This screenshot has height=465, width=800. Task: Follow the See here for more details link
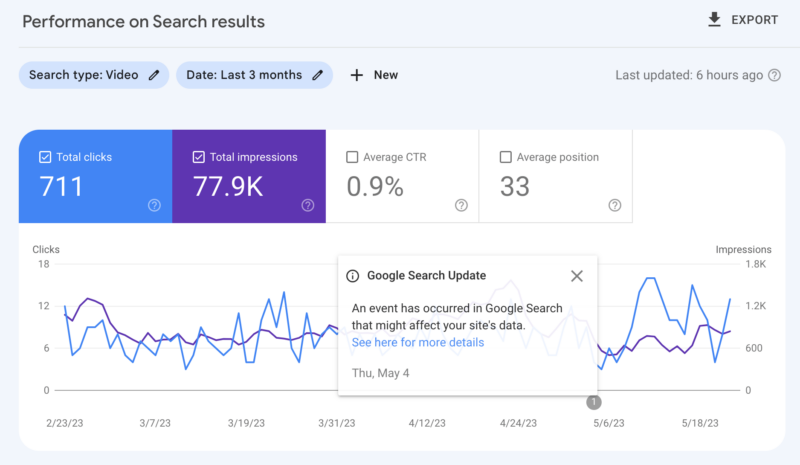[418, 342]
